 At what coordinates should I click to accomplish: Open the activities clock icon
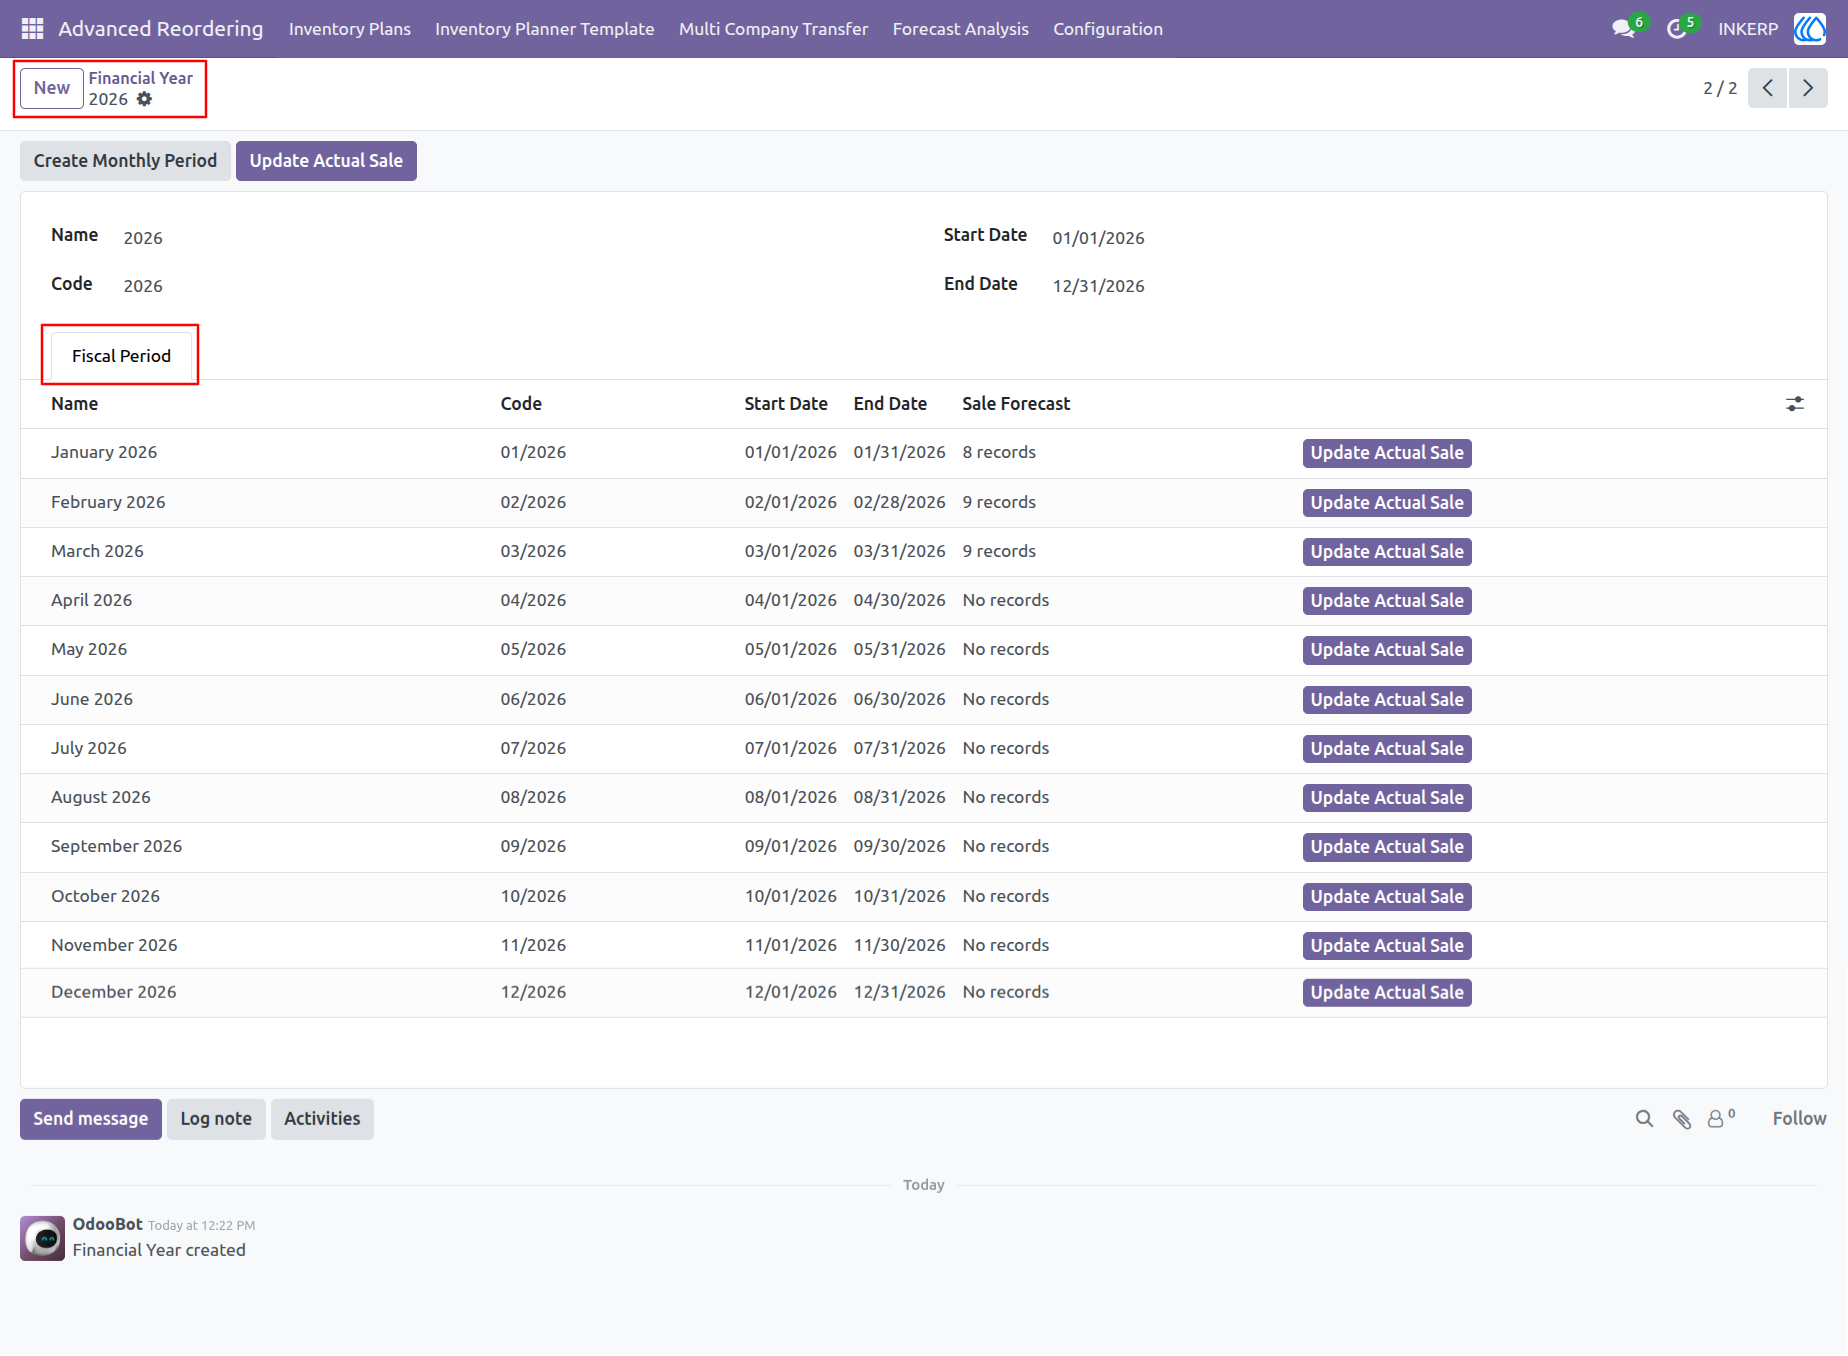coord(1676,29)
